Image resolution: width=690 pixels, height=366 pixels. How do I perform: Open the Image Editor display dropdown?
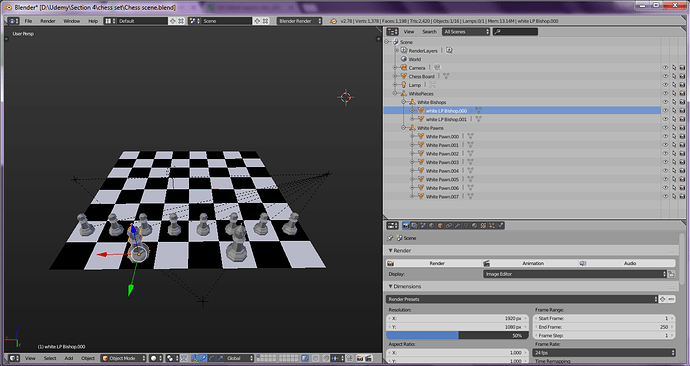575,274
